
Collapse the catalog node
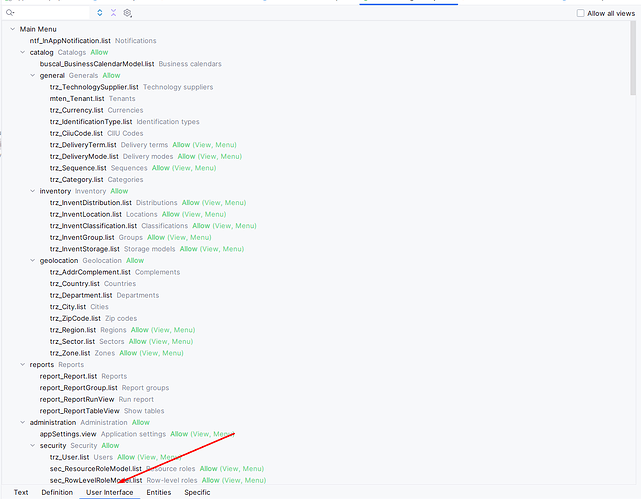(22, 52)
